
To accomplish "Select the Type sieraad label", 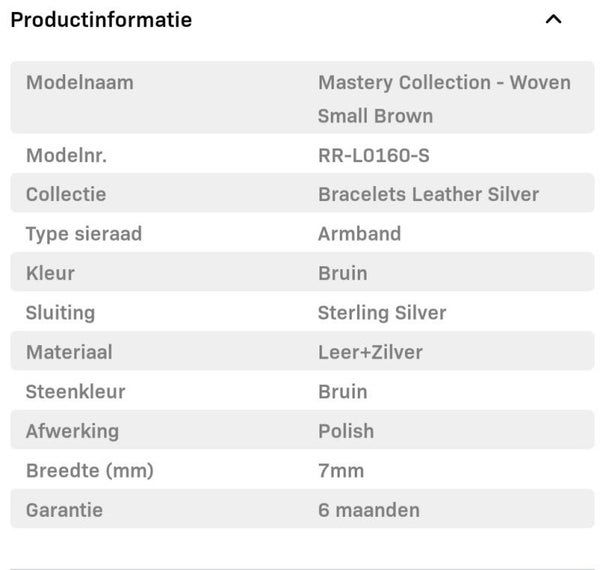I will click(x=84, y=234).
